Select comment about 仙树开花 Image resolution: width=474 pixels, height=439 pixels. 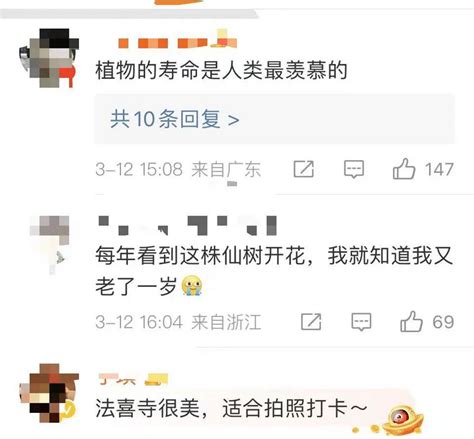(274, 271)
